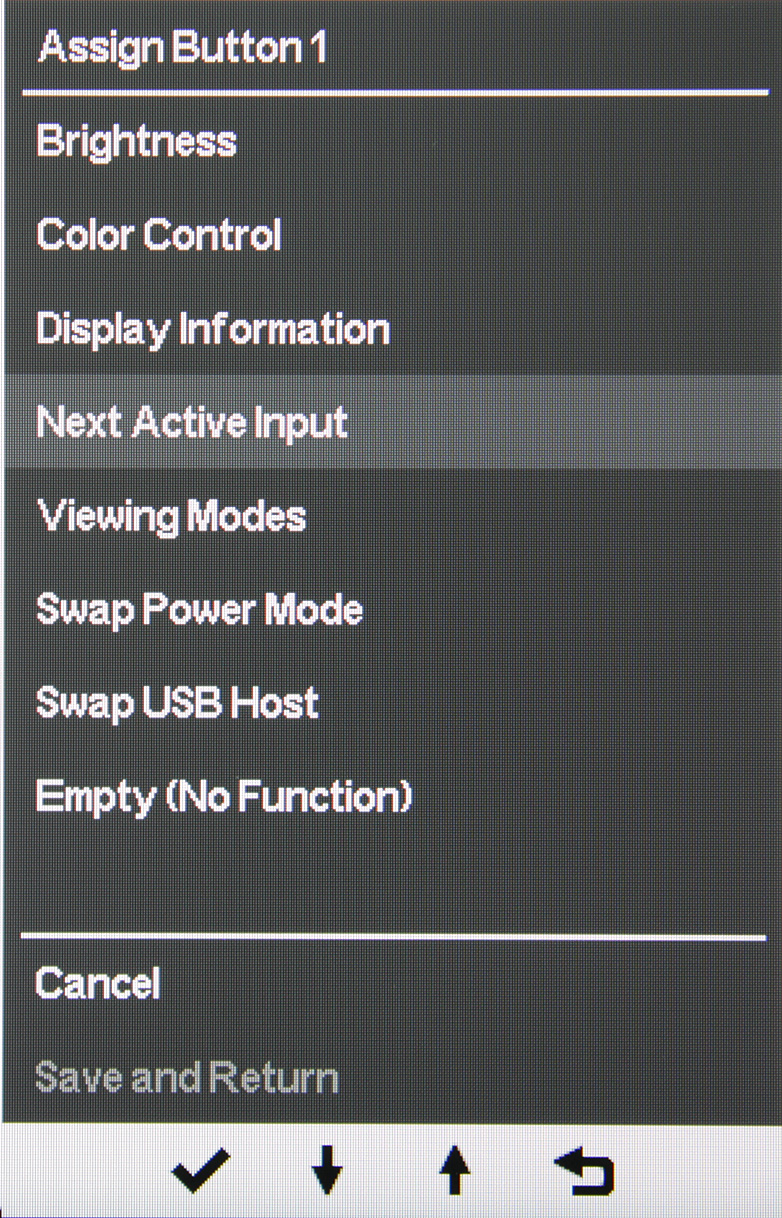Click the Assign Button 1 title
Screen dimensions: 782x1218
pyautogui.click(x=183, y=48)
